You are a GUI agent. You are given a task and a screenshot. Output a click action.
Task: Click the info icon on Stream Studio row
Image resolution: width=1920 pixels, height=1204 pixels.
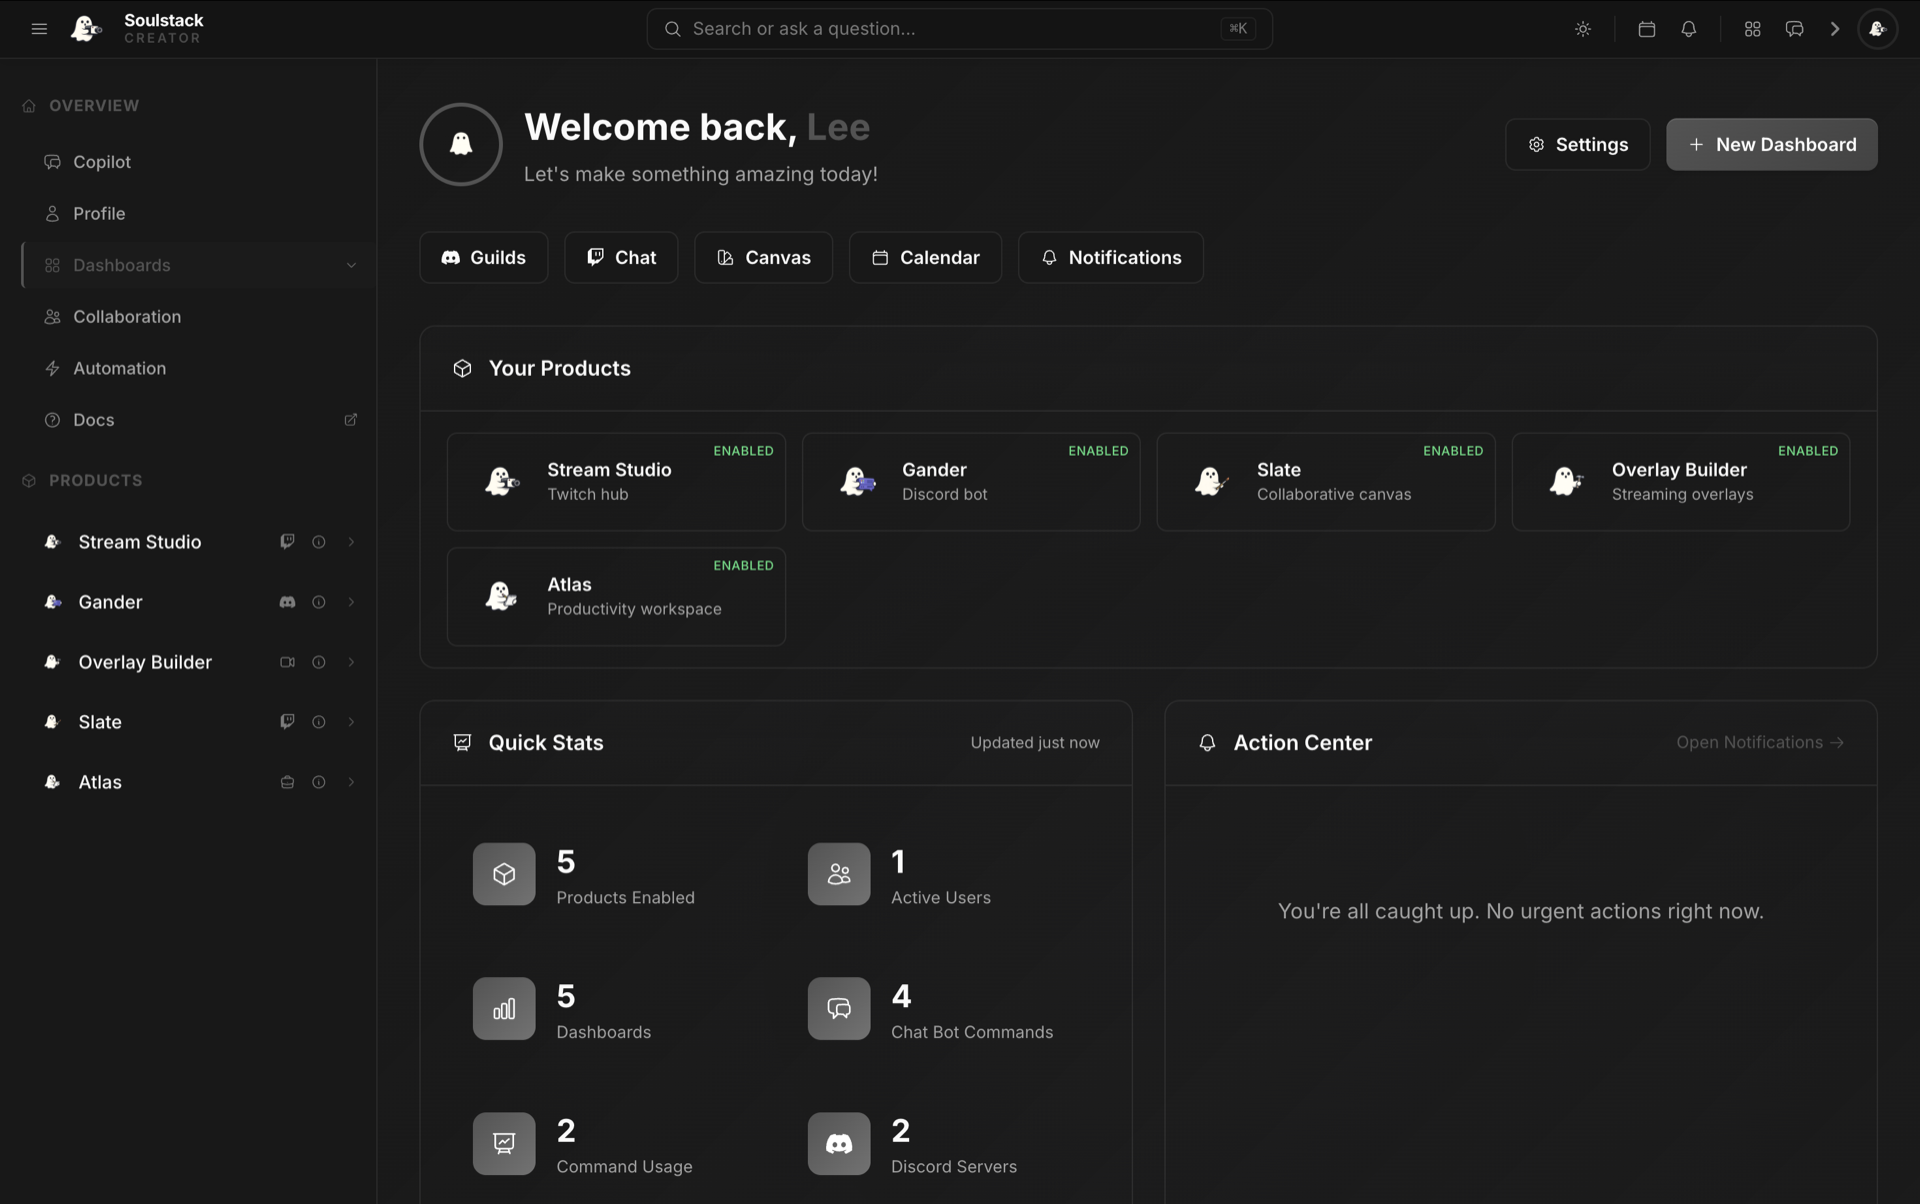point(319,542)
